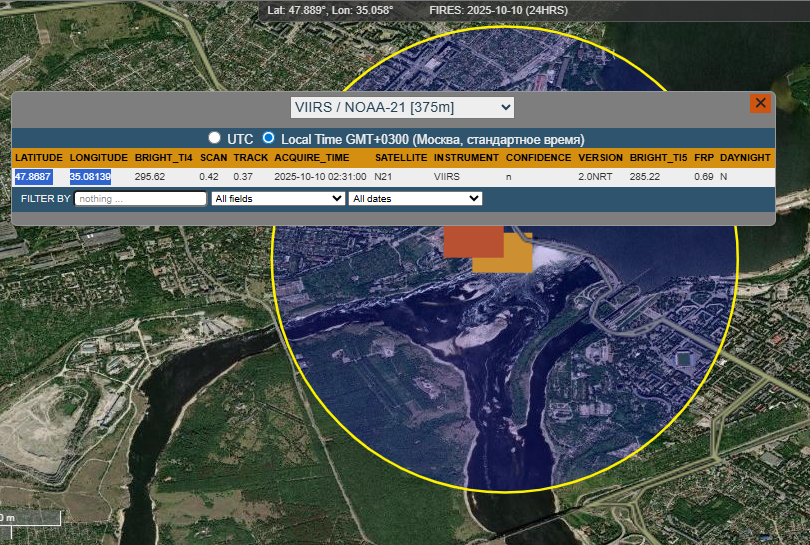Select Local Time GMT+0300 radio button
This screenshot has width=810, height=545.
[x=268, y=138]
